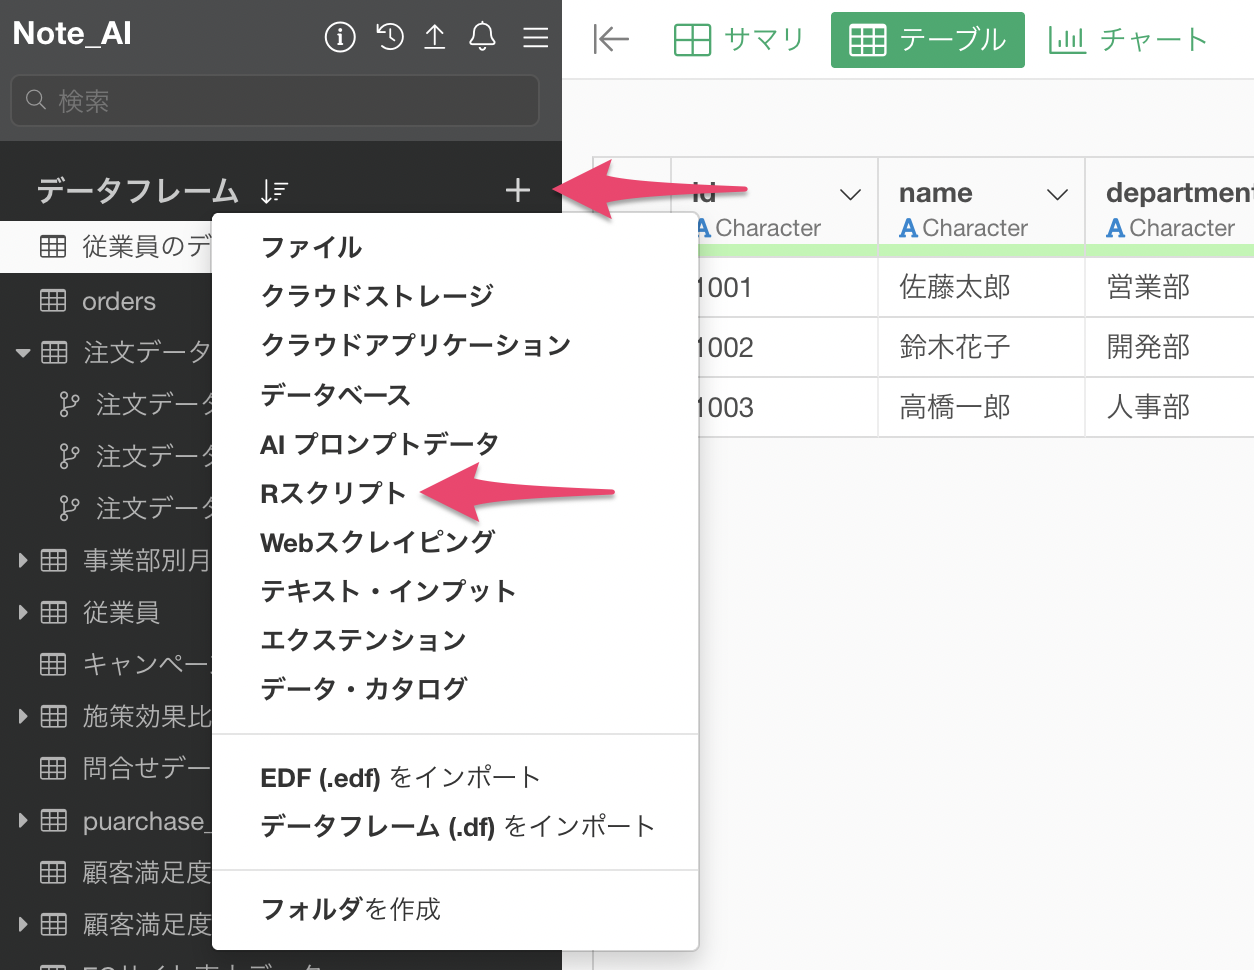The width and height of the screenshot is (1254, 970).
Task: Expand the puarchase_ data frame
Action: [x=23, y=821]
